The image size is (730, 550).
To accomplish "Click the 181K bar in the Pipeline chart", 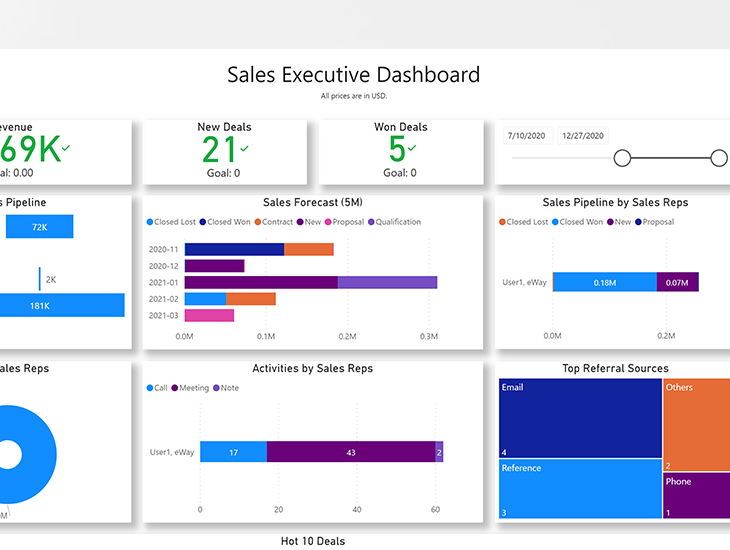I will [62, 305].
